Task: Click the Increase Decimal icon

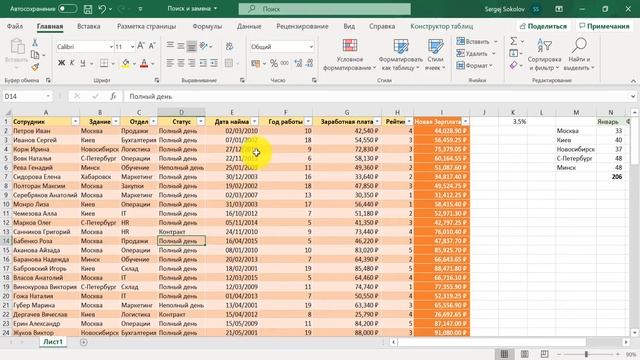Action: [x=298, y=63]
